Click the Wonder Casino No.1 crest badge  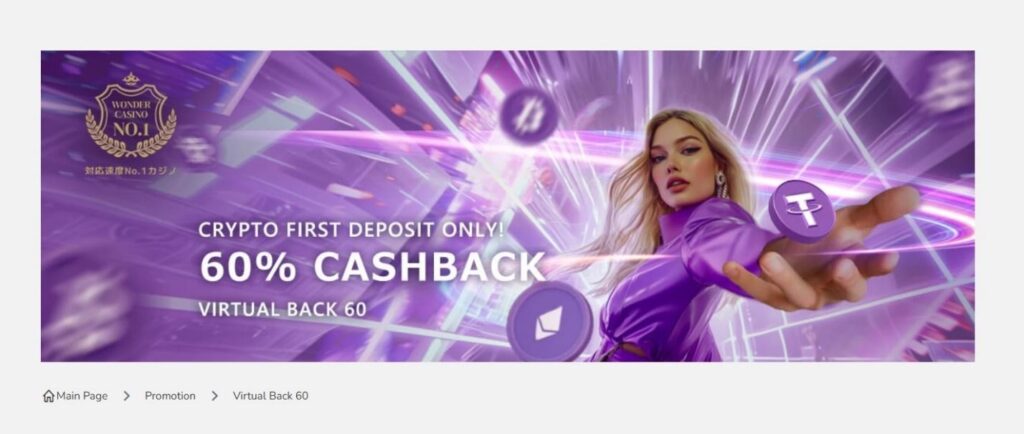click(x=131, y=116)
